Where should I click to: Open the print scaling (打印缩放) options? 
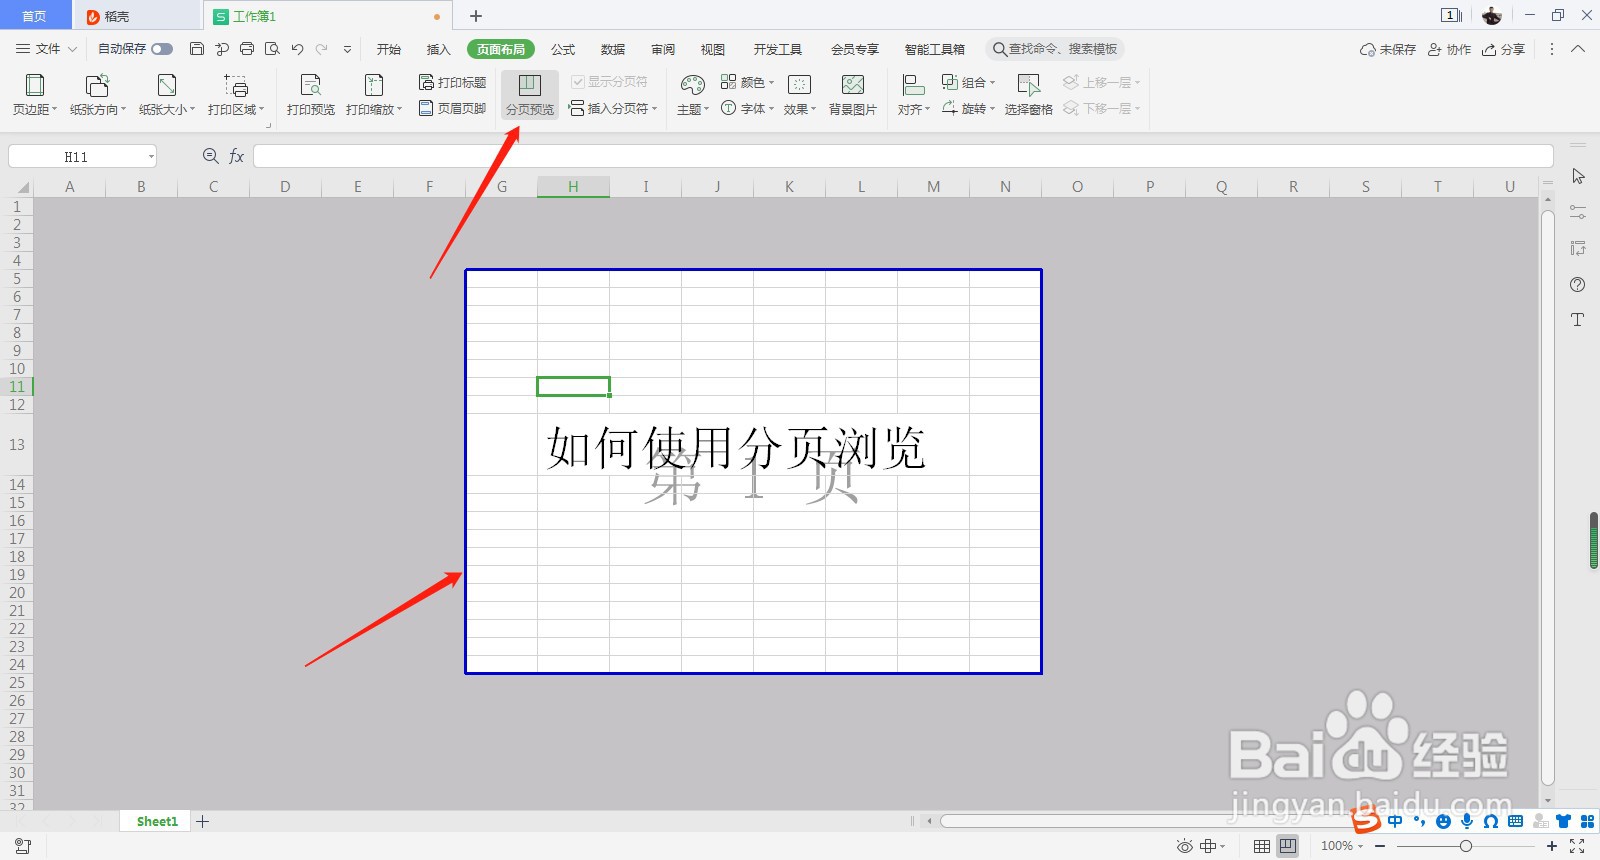coord(374,96)
